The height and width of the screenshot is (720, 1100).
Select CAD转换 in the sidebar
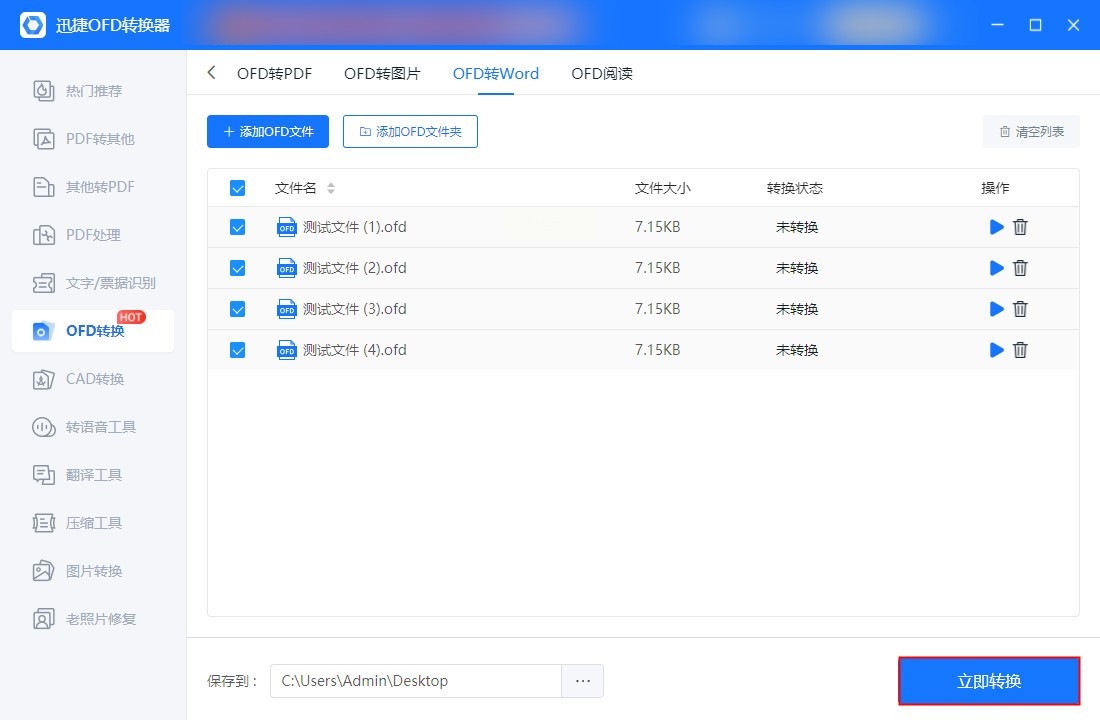pyautogui.click(x=93, y=379)
